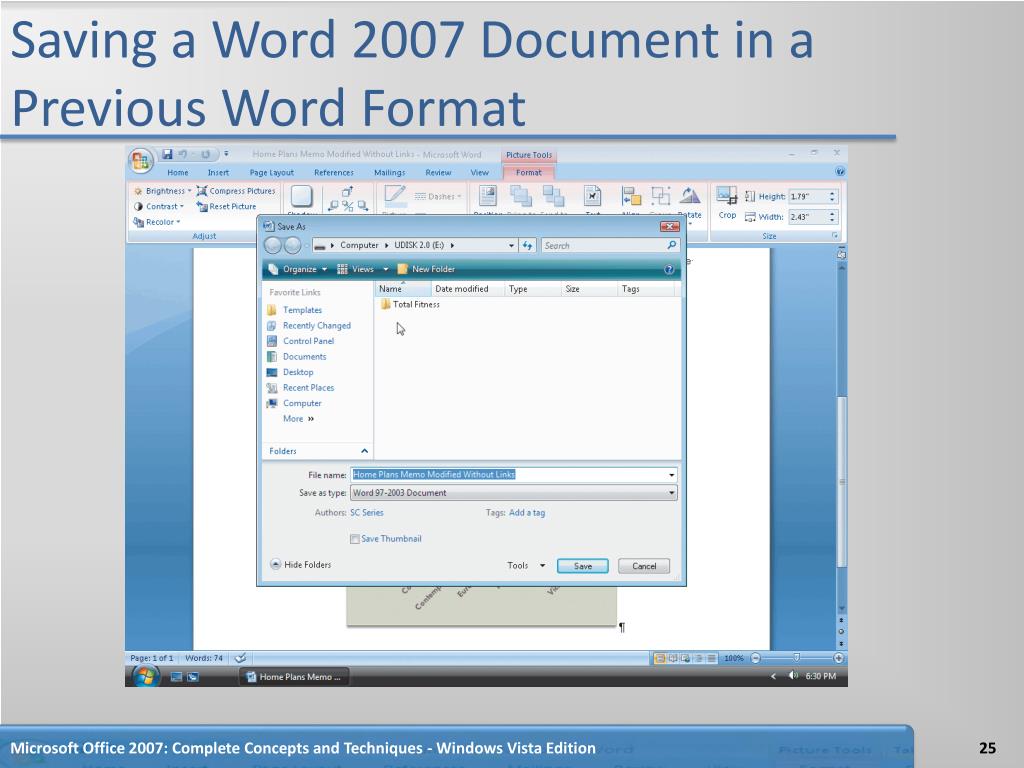Click the File name input field
Image resolution: width=1024 pixels, height=768 pixels.
[x=513, y=475]
